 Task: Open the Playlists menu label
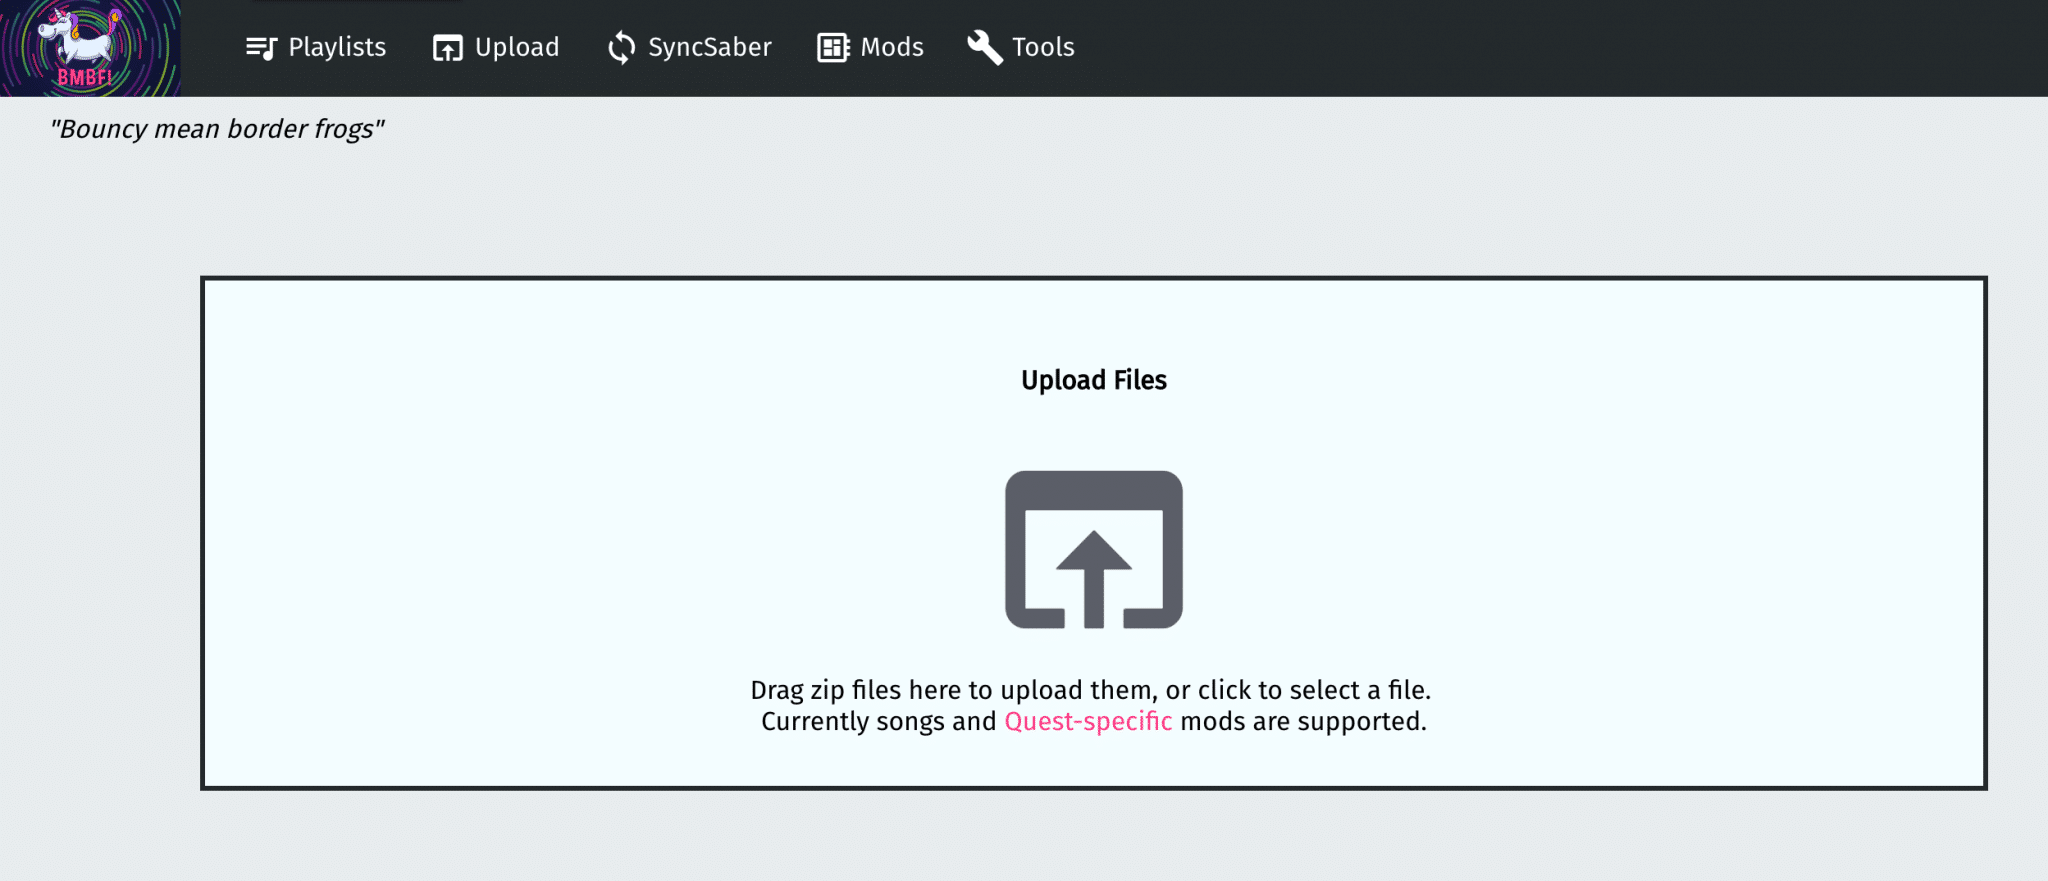[337, 47]
